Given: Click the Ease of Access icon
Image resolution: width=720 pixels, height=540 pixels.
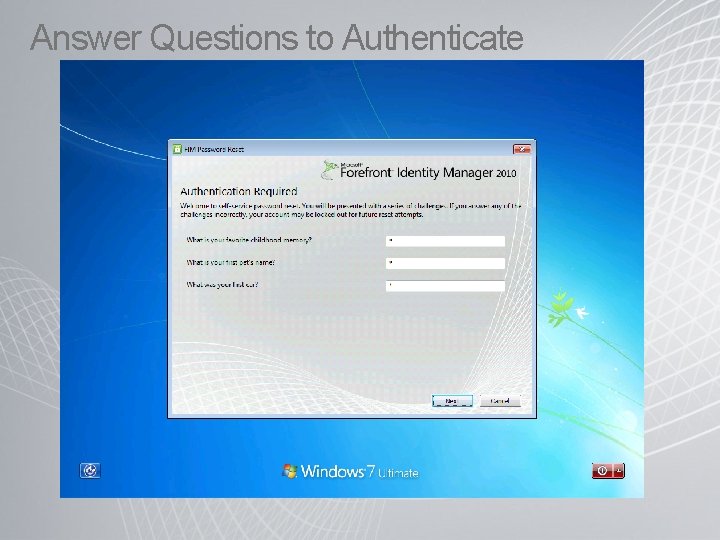Looking at the screenshot, I should pos(90,471).
